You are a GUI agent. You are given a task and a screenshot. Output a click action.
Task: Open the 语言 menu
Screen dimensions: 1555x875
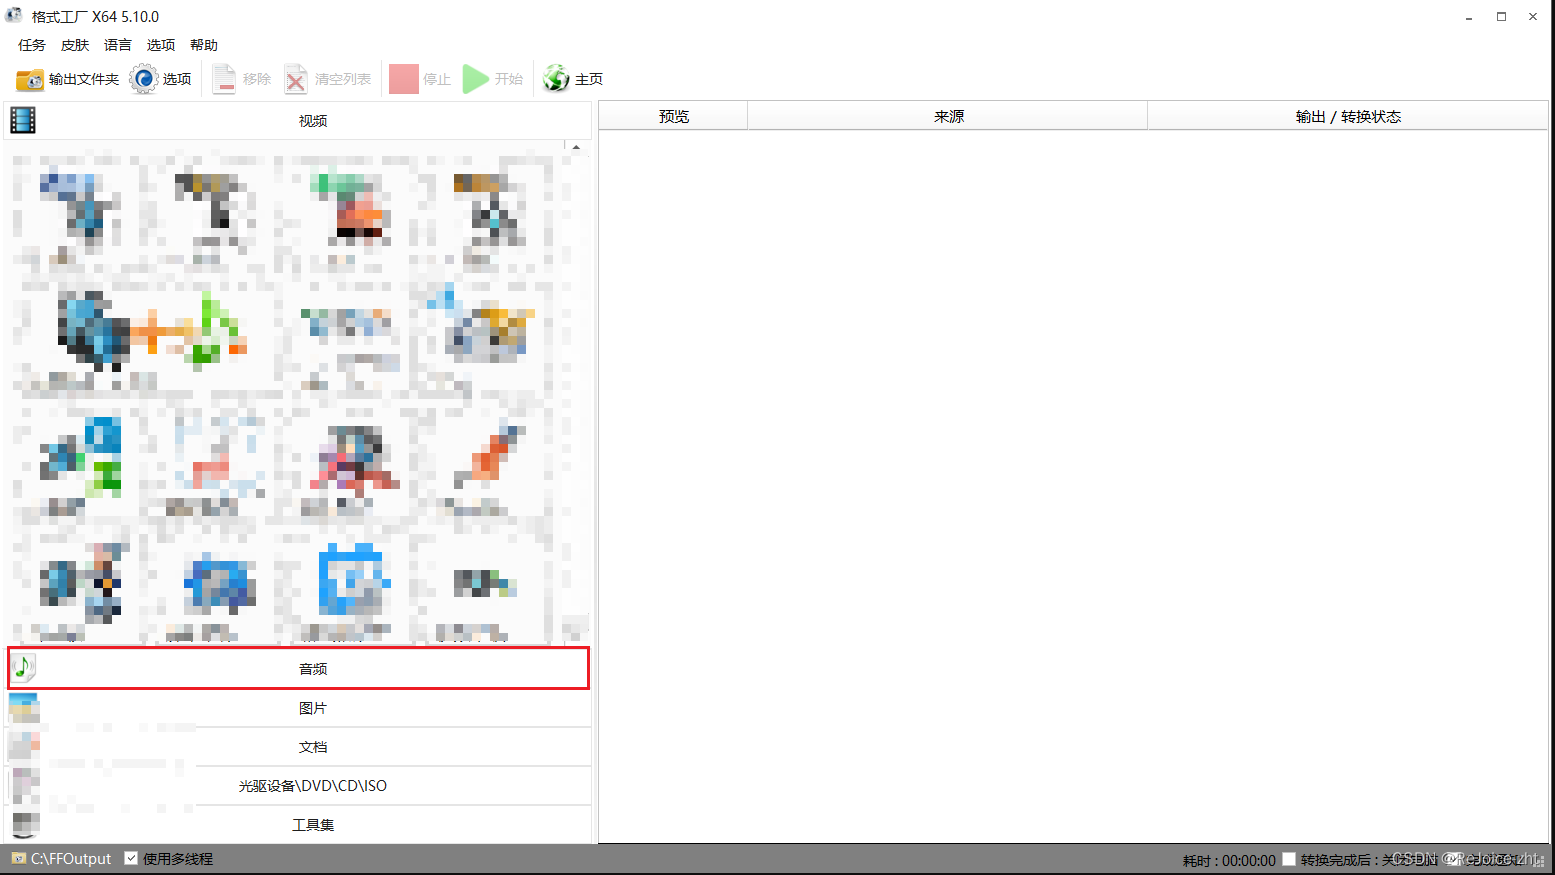pyautogui.click(x=118, y=45)
